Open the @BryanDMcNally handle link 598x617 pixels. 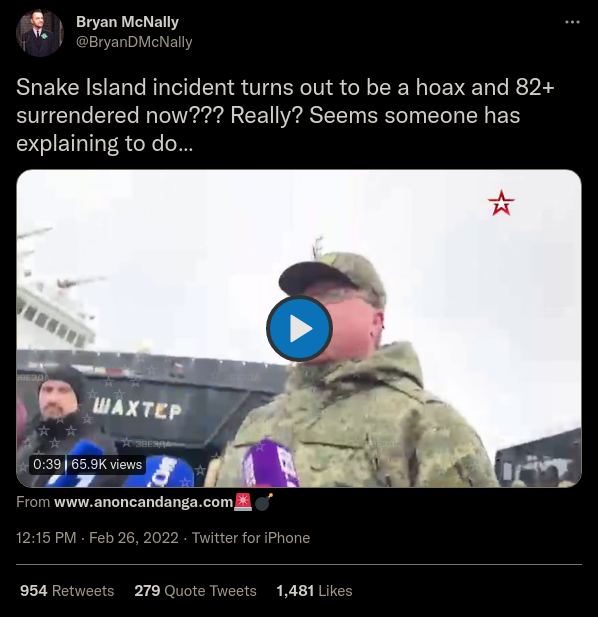pos(134,42)
